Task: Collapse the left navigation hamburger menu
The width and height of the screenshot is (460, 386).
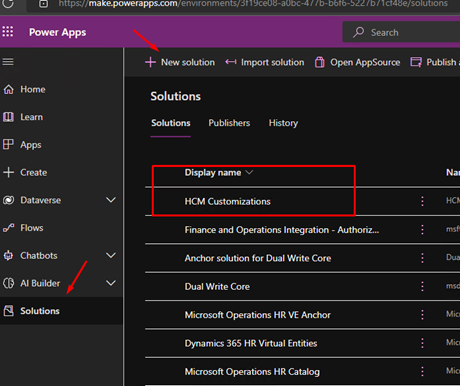Action: 8,62
